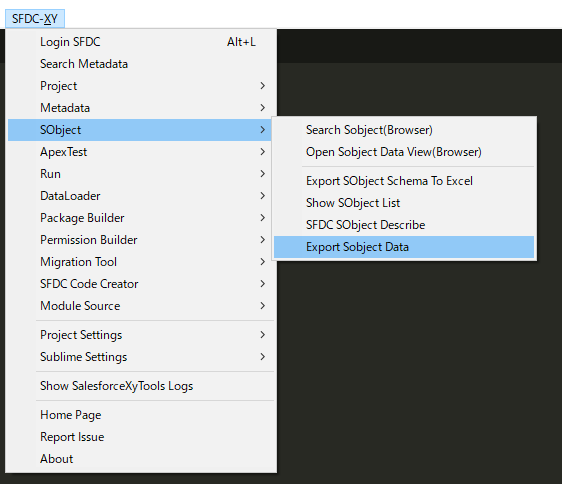Expand the Project submenu
This screenshot has height=484, width=562.
pos(141,86)
